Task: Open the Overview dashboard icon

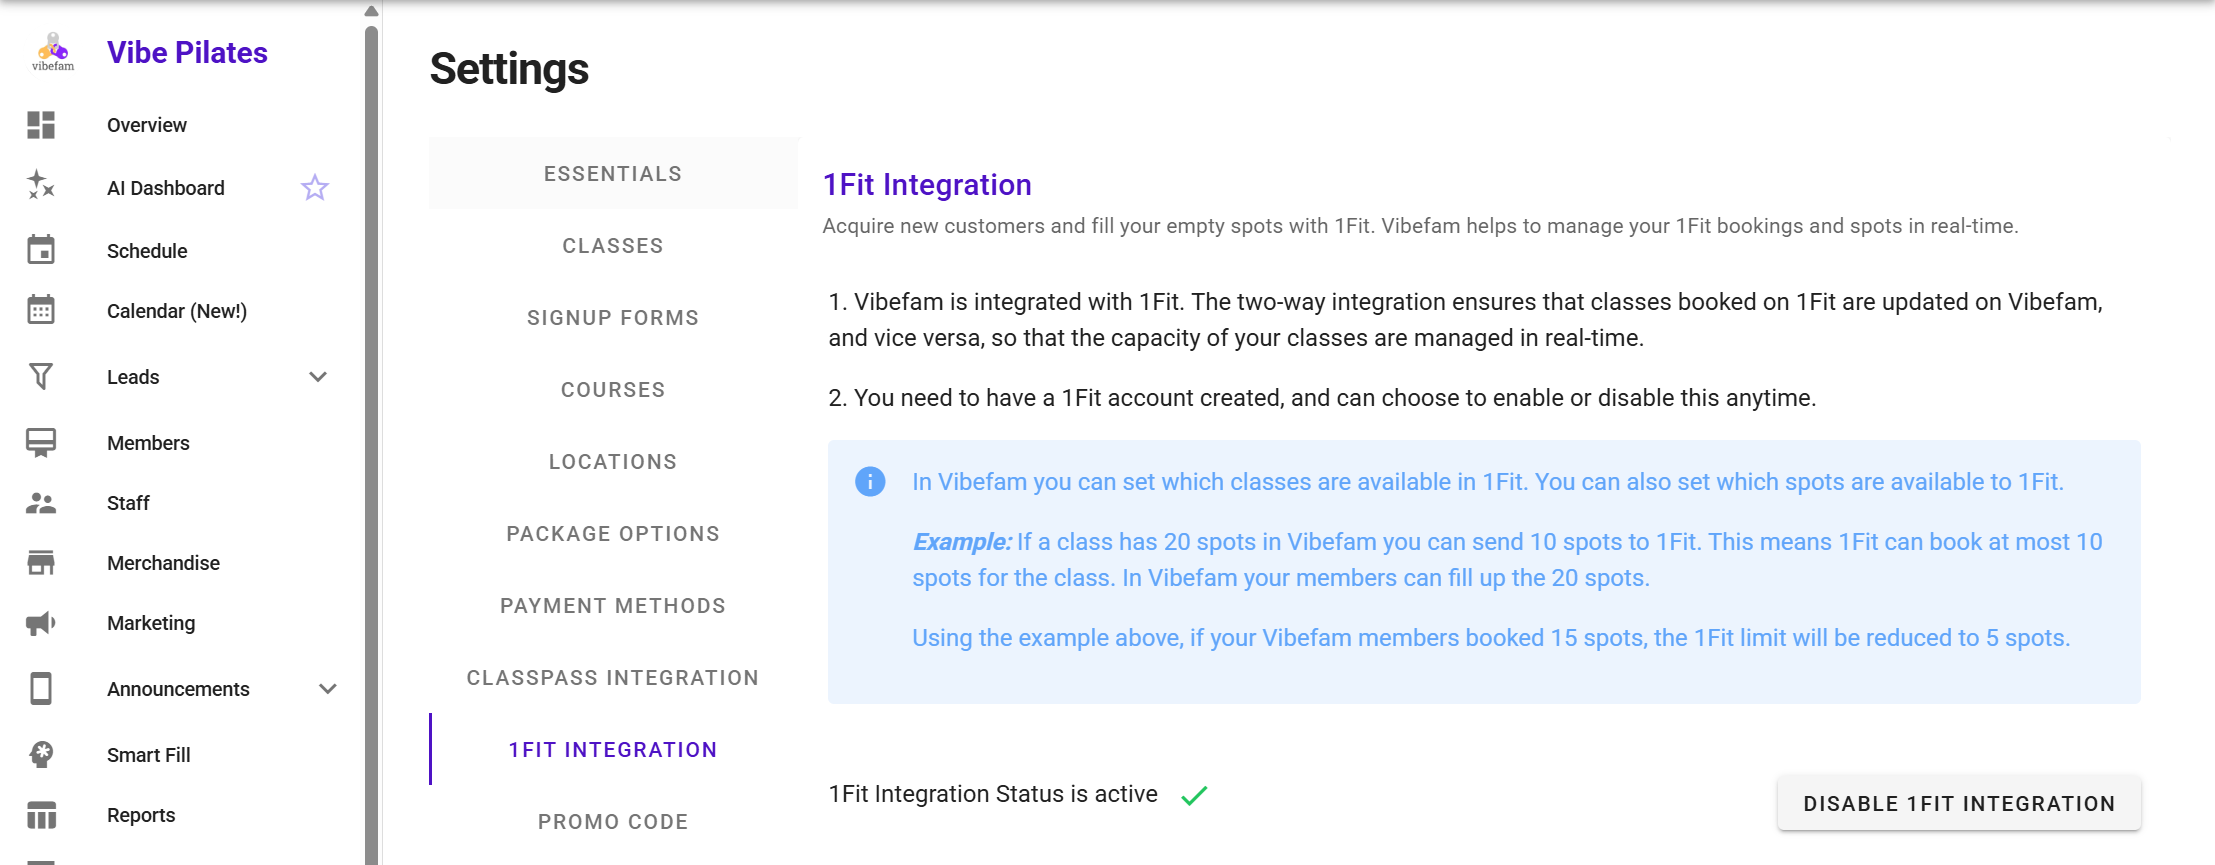Action: click(x=41, y=124)
